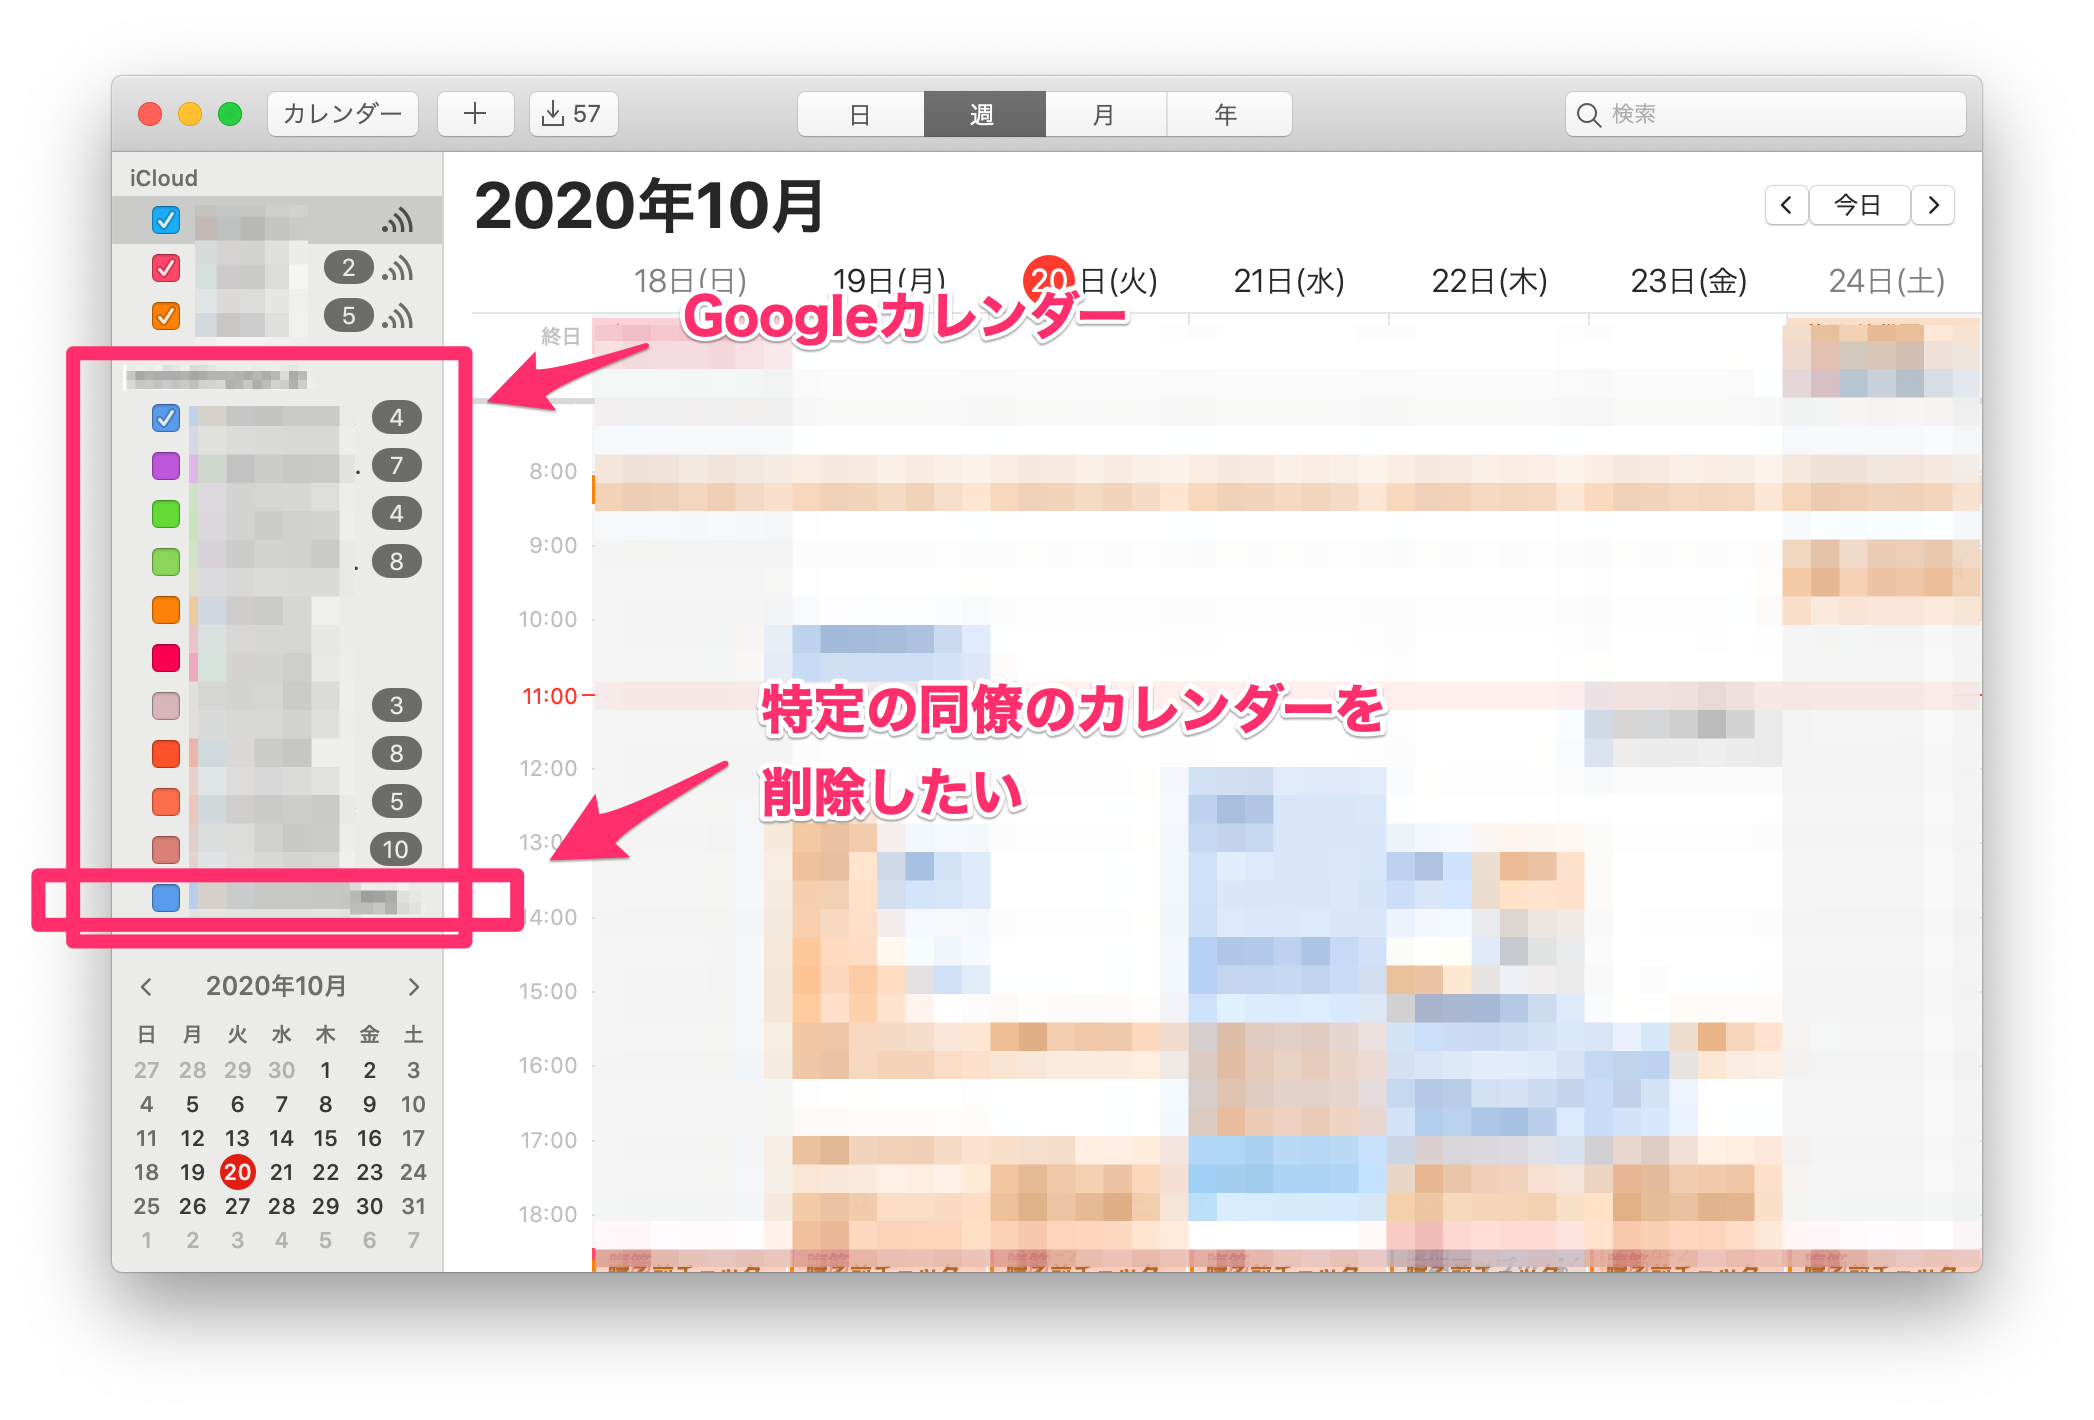
Task: Click the badge showing 7 events
Action: [x=396, y=466]
